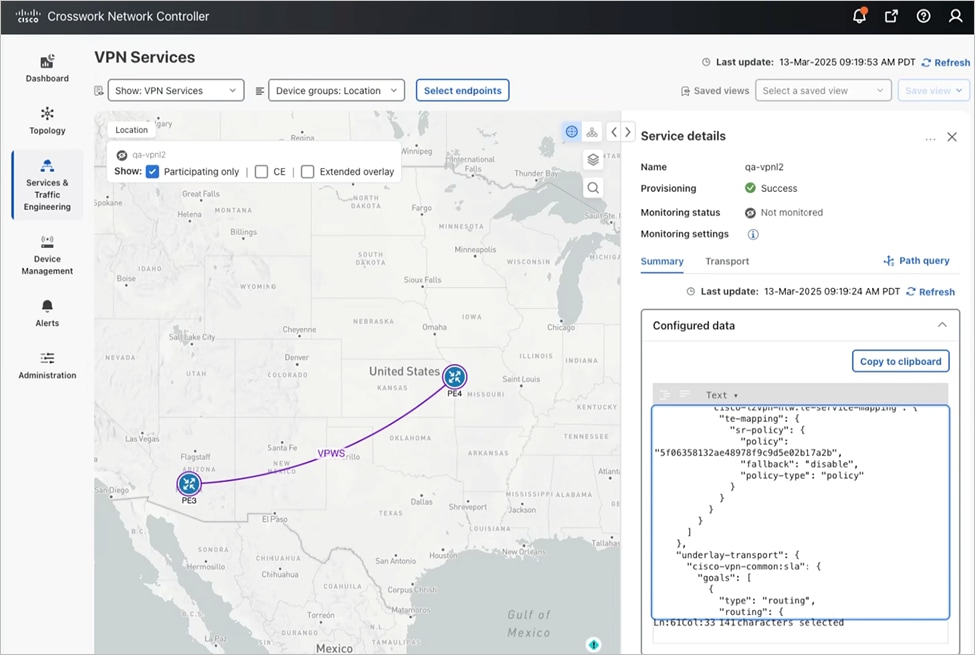Open the Show: VPN Services dropdown
The height and width of the screenshot is (655, 975).
point(175,89)
